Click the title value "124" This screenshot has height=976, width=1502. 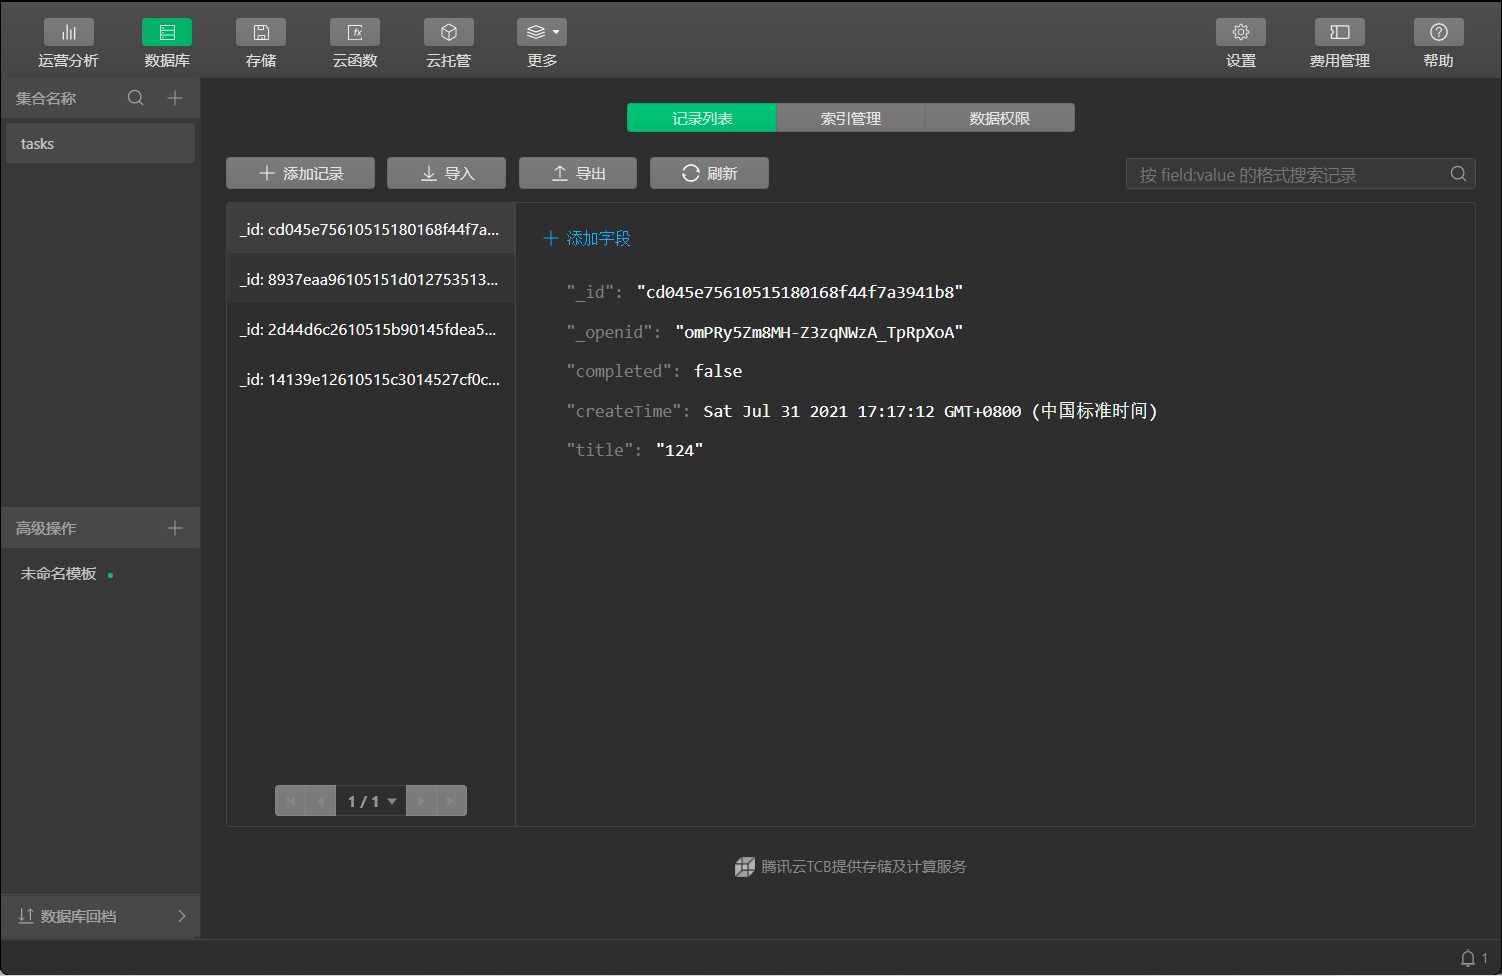pyautogui.click(x=680, y=450)
